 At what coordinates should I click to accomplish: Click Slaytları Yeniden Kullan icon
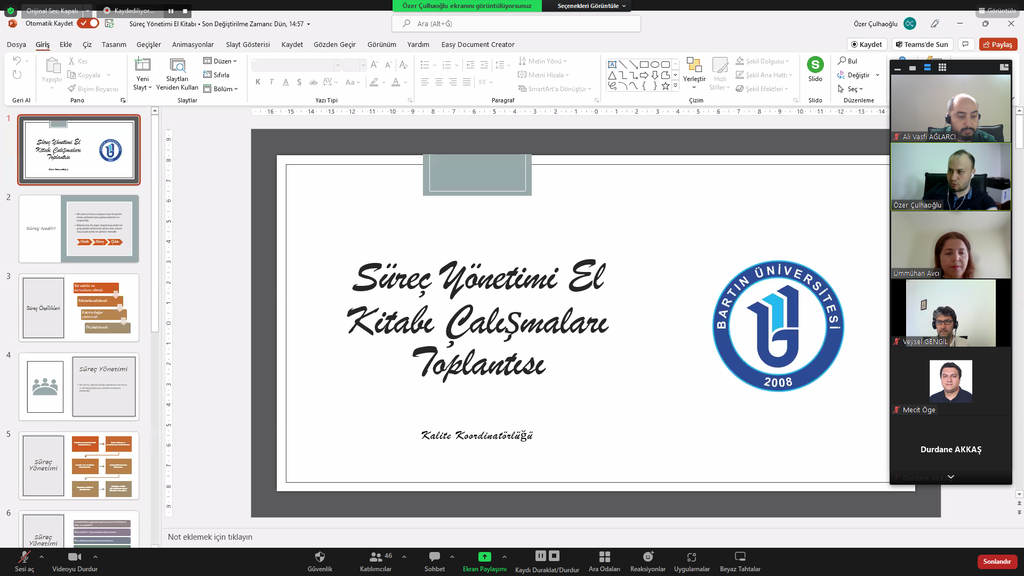click(177, 65)
